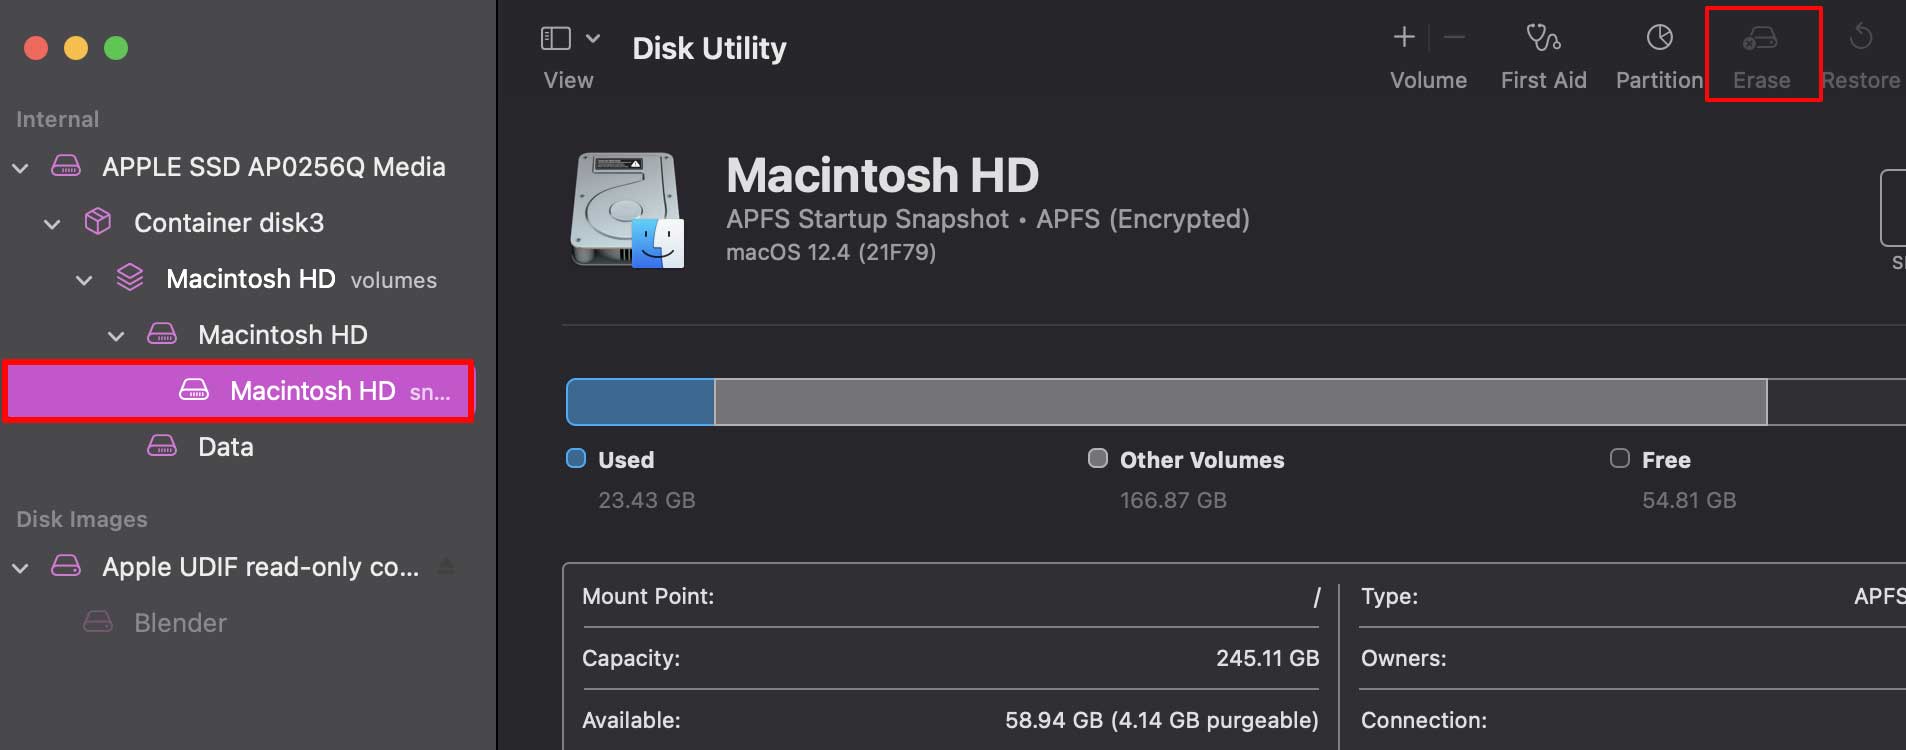Click the Disk Utility window title

(x=709, y=48)
